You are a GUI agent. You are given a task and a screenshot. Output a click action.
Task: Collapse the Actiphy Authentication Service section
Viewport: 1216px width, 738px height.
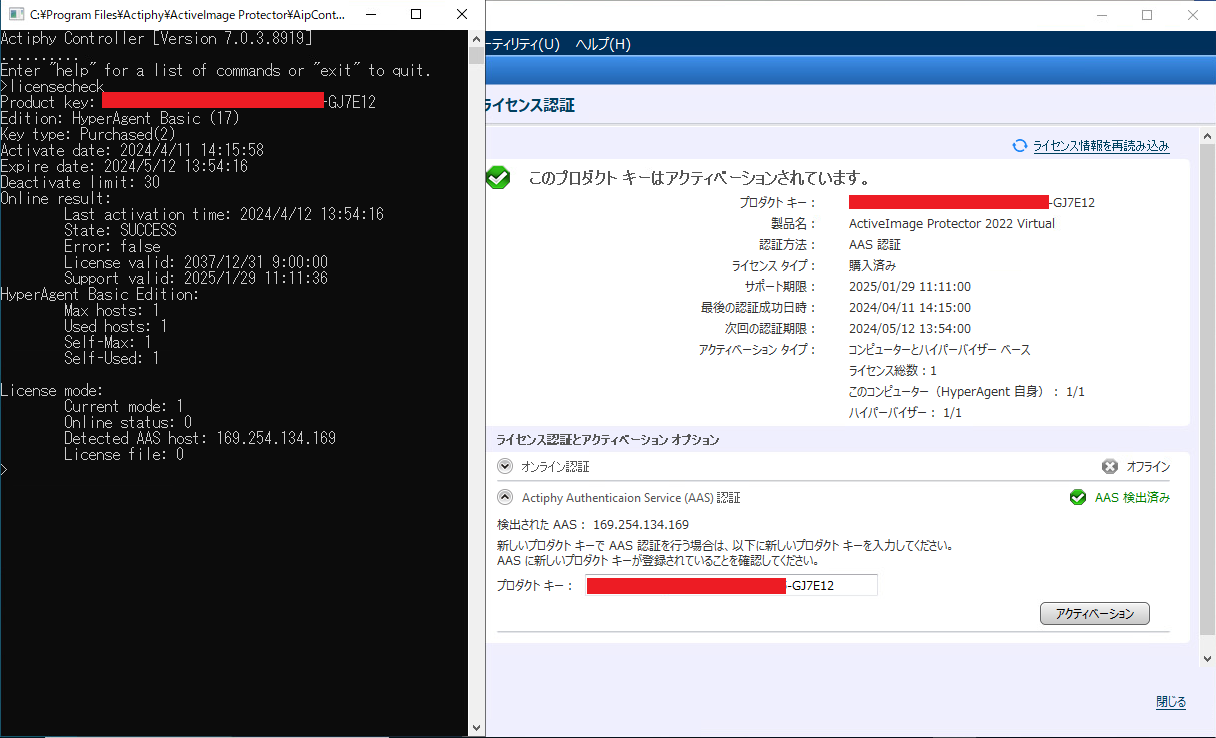504,497
